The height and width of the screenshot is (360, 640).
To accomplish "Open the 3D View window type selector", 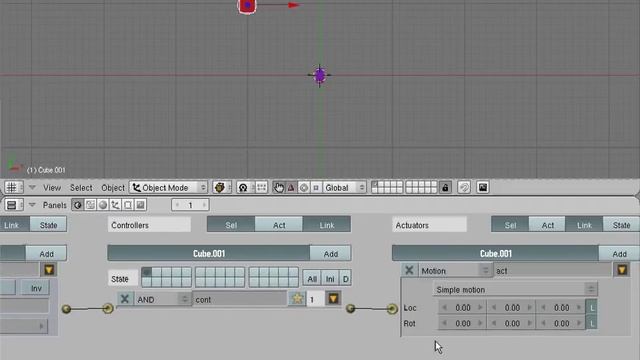I will click(x=14, y=187).
